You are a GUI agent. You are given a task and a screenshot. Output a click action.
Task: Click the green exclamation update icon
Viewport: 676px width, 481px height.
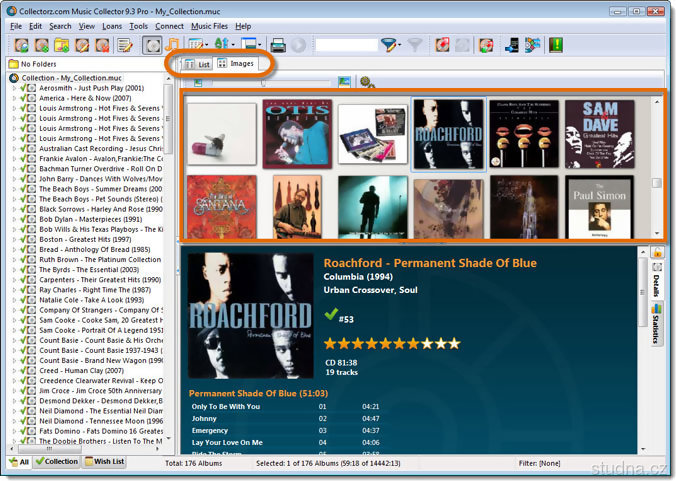click(x=556, y=45)
